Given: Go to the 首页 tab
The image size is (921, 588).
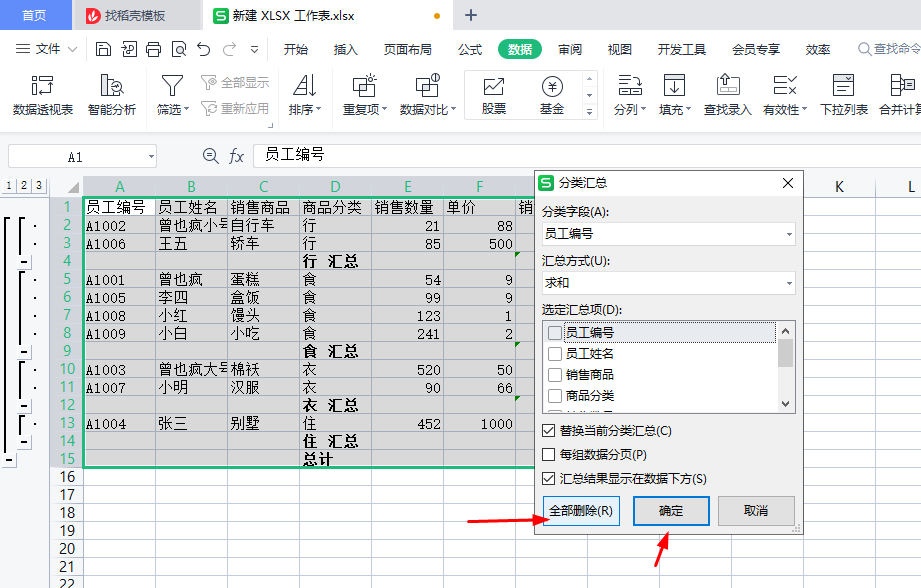Looking at the screenshot, I should [34, 15].
